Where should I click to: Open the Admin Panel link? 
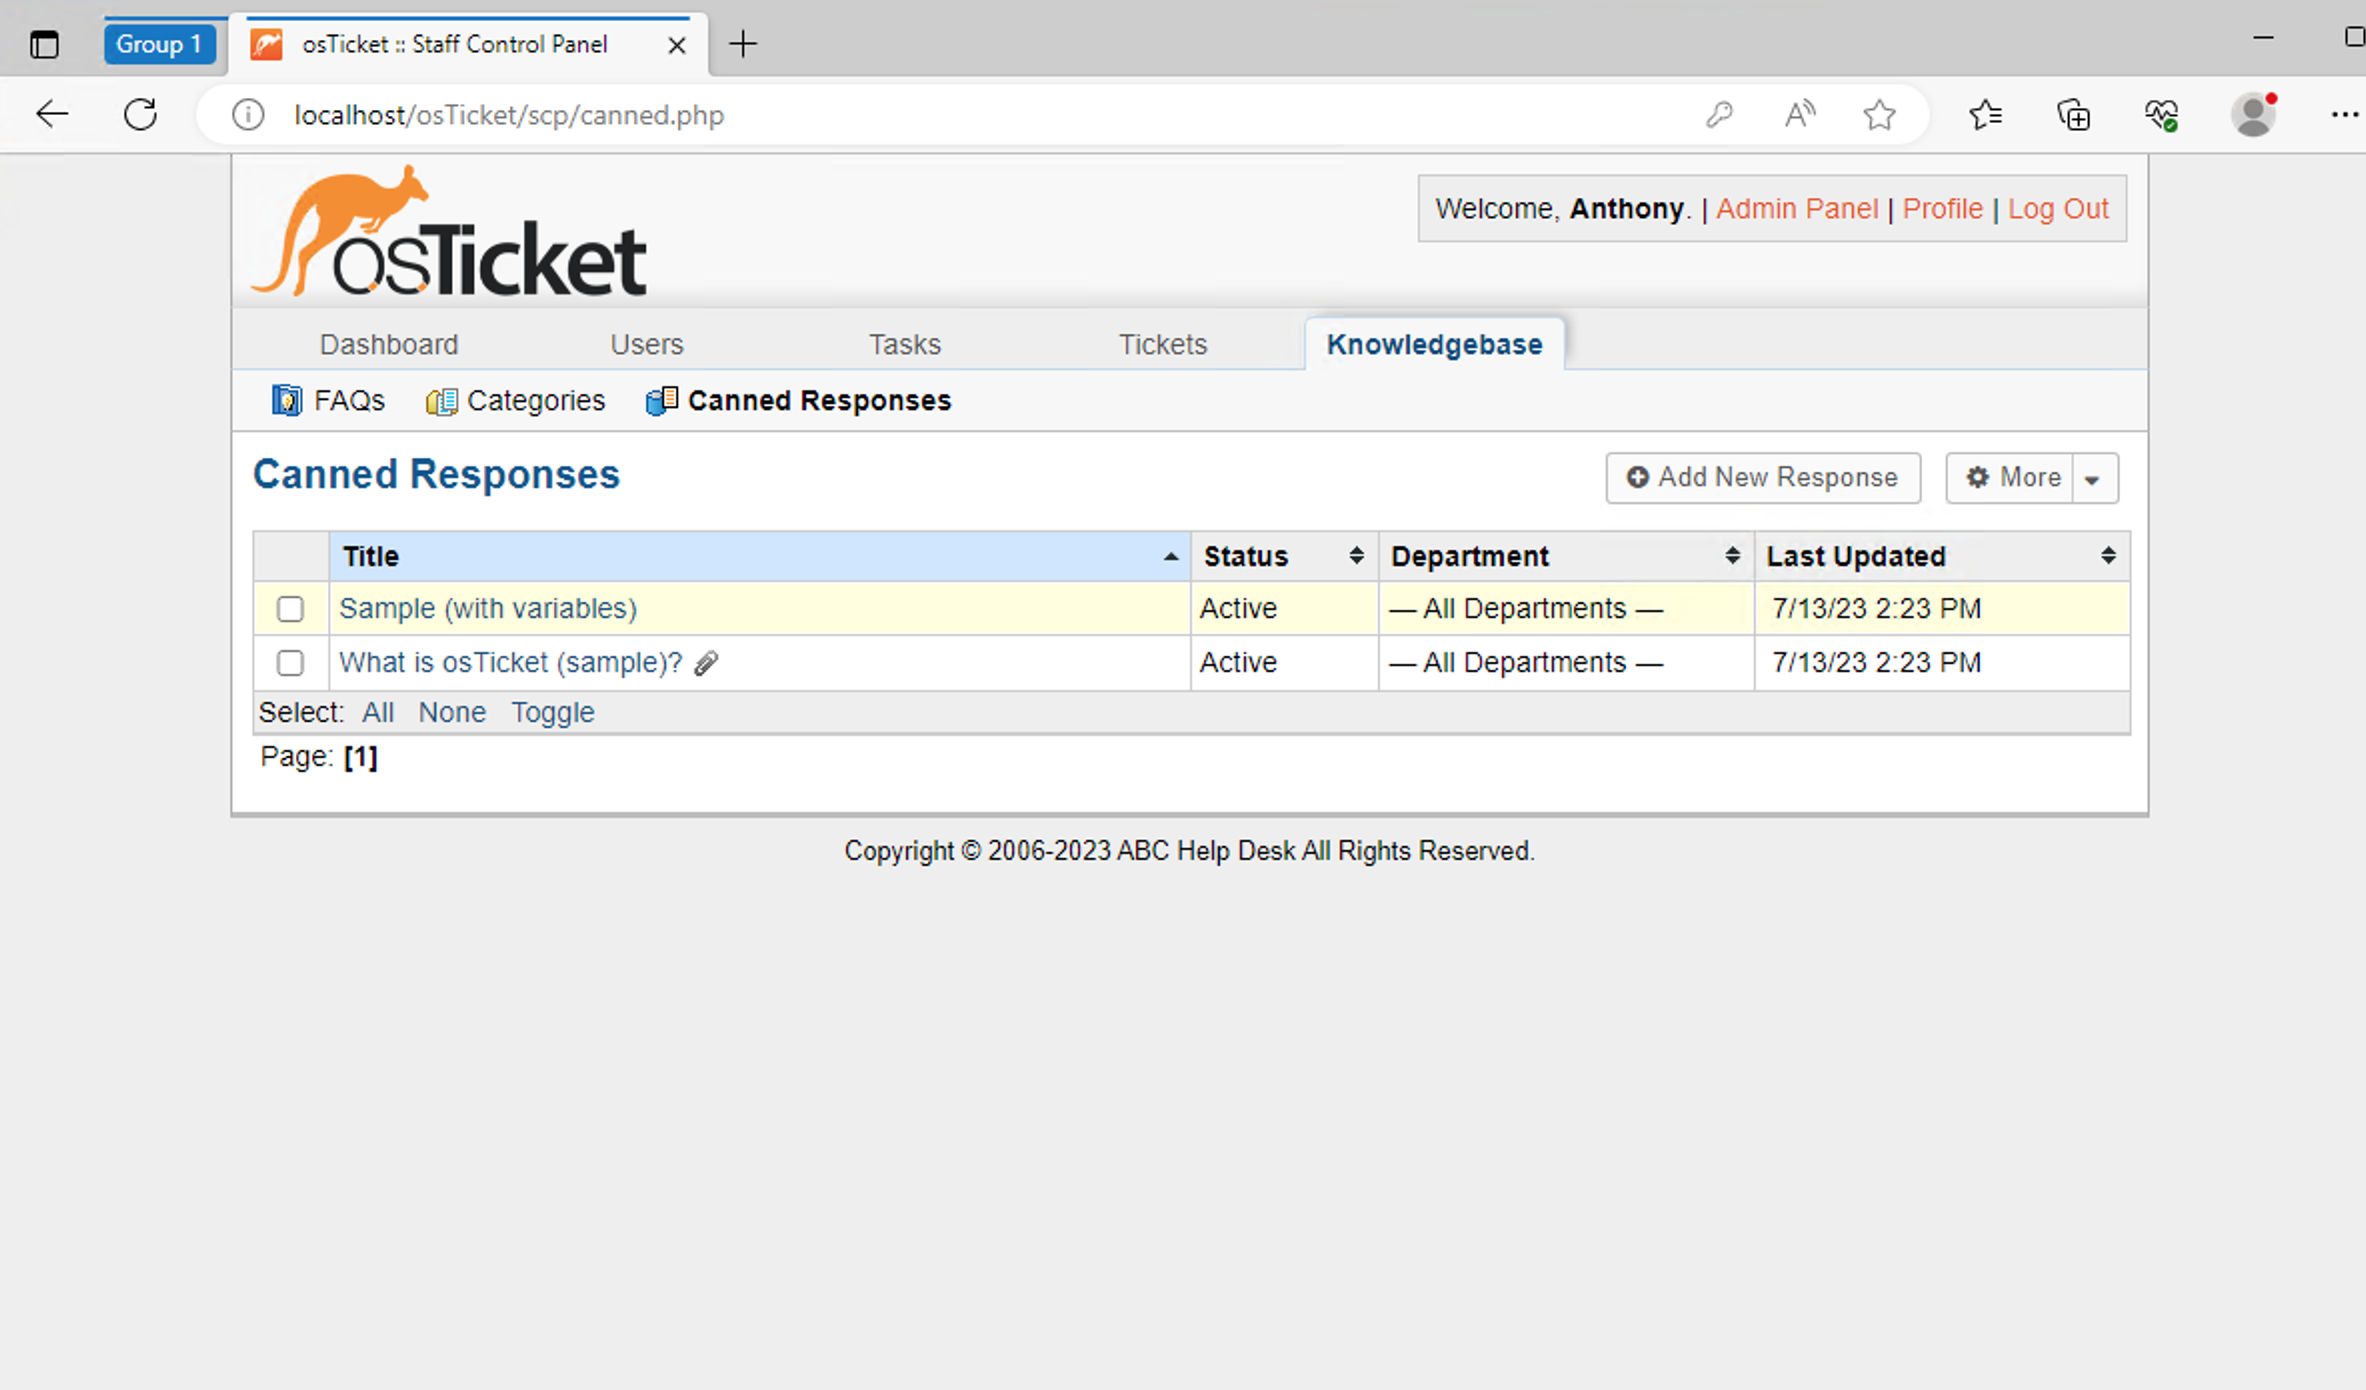[1796, 208]
